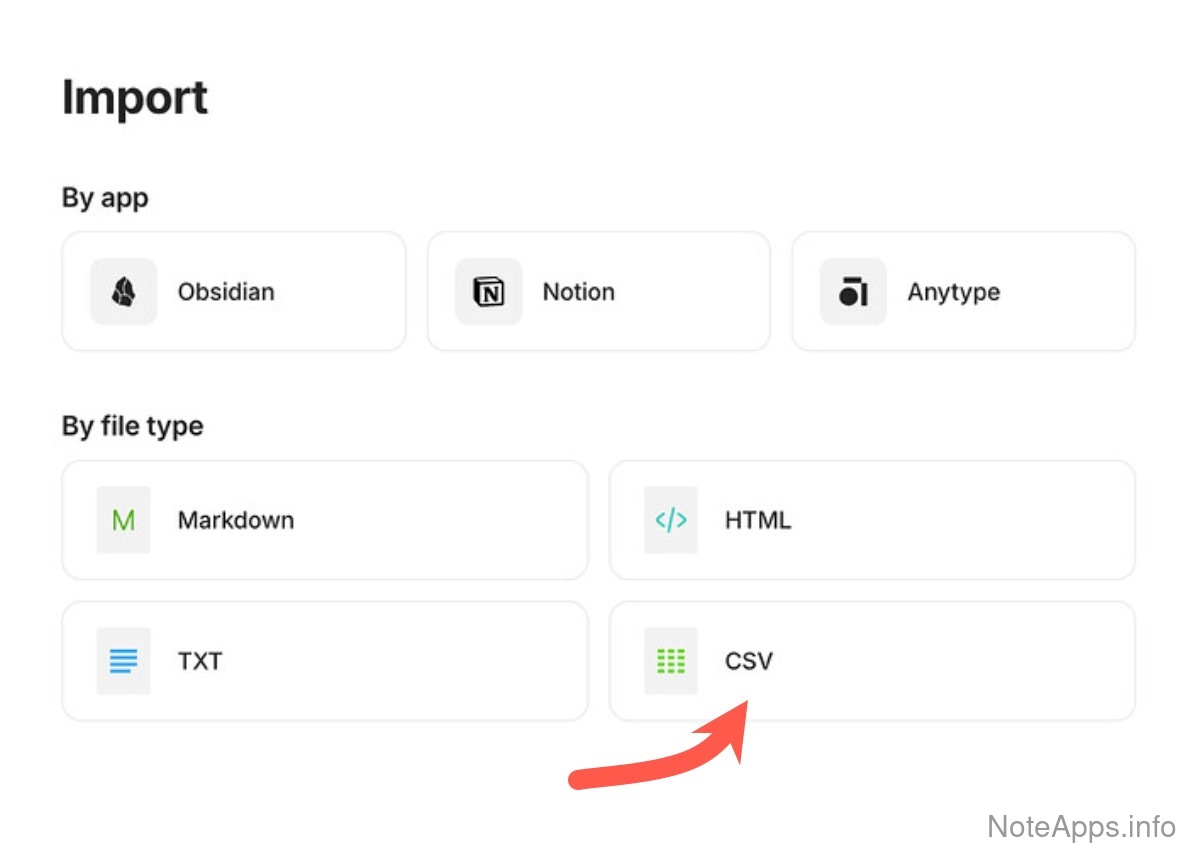Click the blue TXT lines icon
This screenshot has width=1178, height=846.
pos(124,661)
